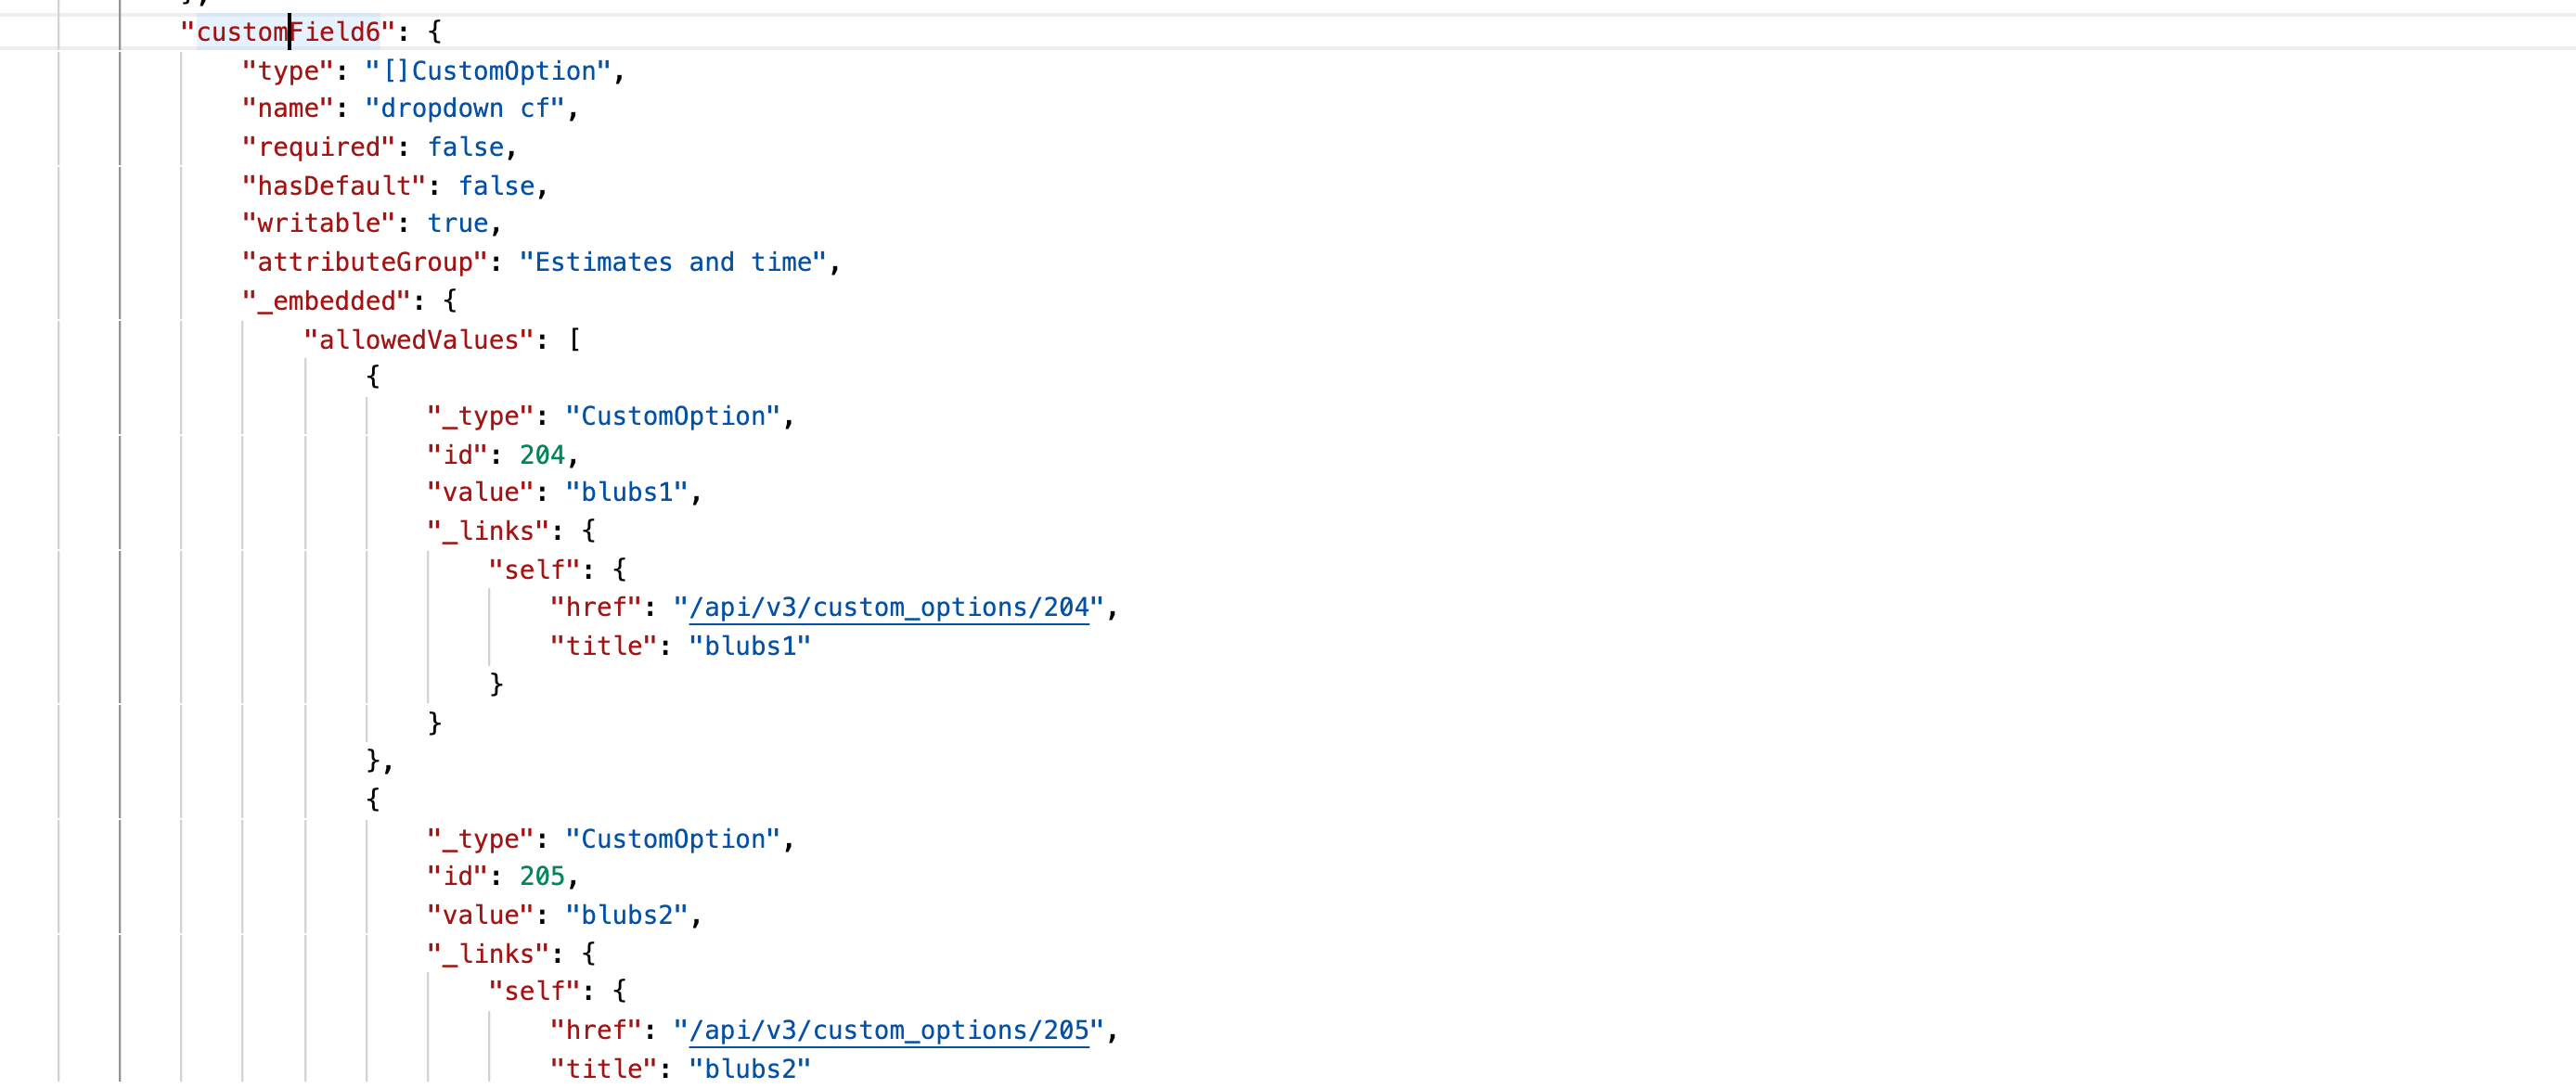Click the "blubs2" string after "title"
Screen dimensions: 2576x1089
(x=749, y=1069)
